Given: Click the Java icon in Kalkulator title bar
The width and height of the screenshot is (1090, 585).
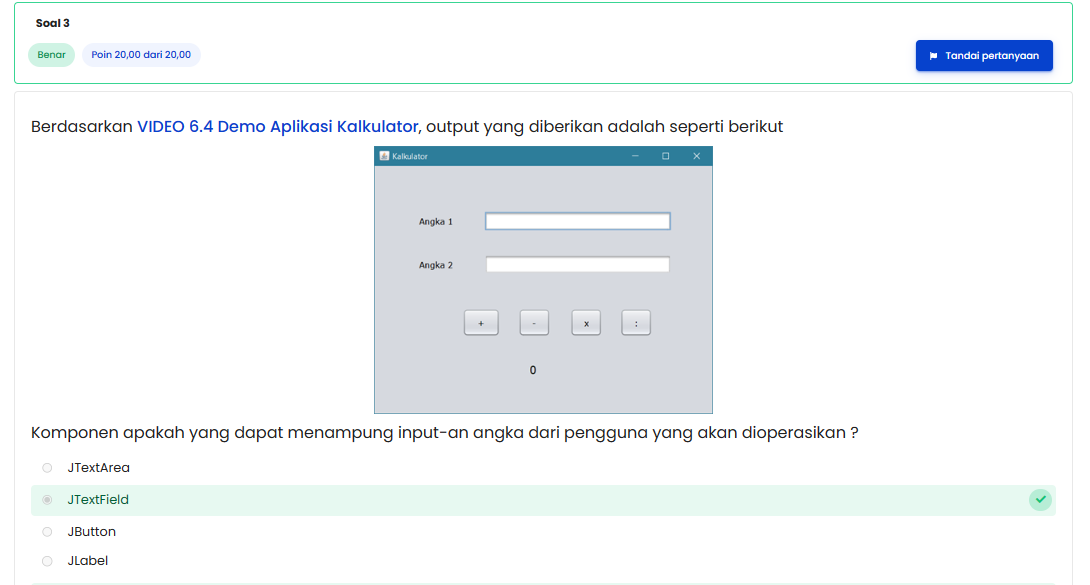Looking at the screenshot, I should click(384, 156).
